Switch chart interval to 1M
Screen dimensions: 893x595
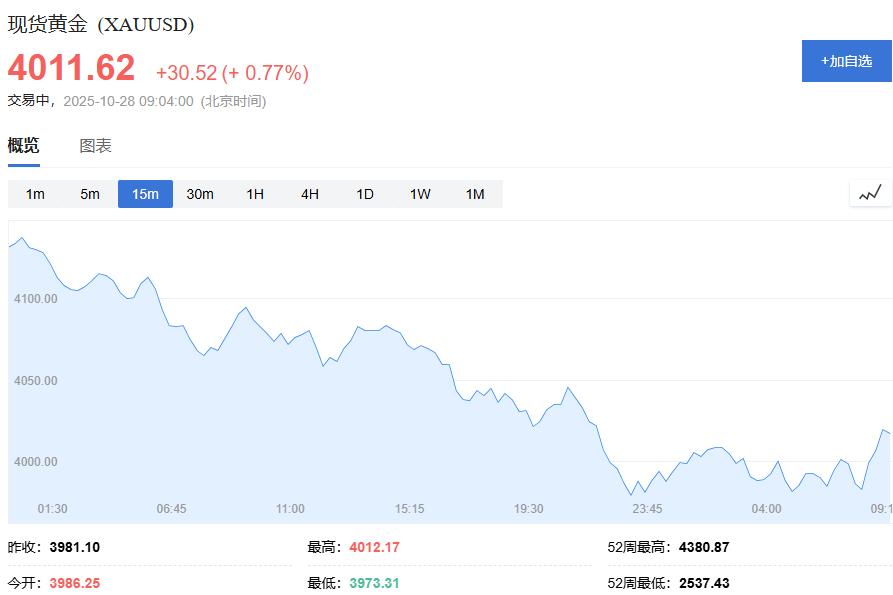(x=474, y=194)
